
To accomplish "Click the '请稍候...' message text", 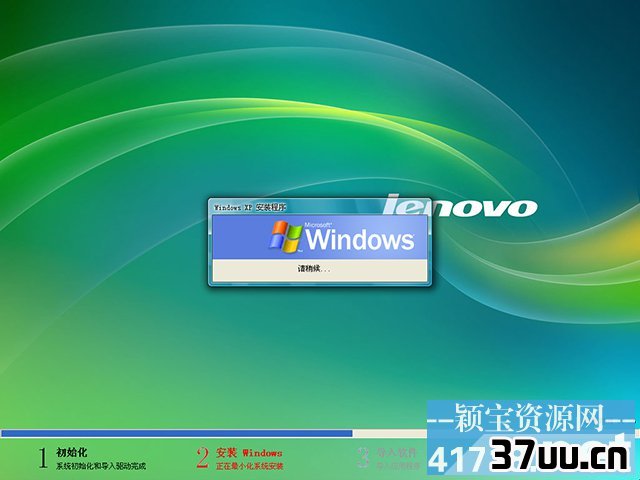I will 313,269.
